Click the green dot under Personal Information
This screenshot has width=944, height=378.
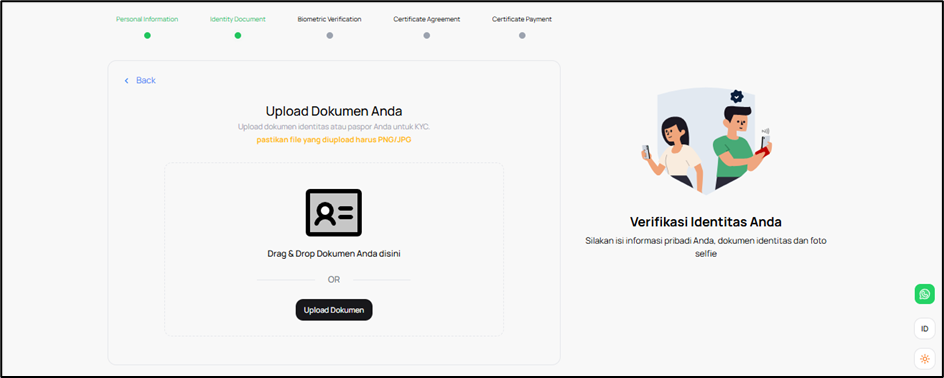[x=148, y=36]
